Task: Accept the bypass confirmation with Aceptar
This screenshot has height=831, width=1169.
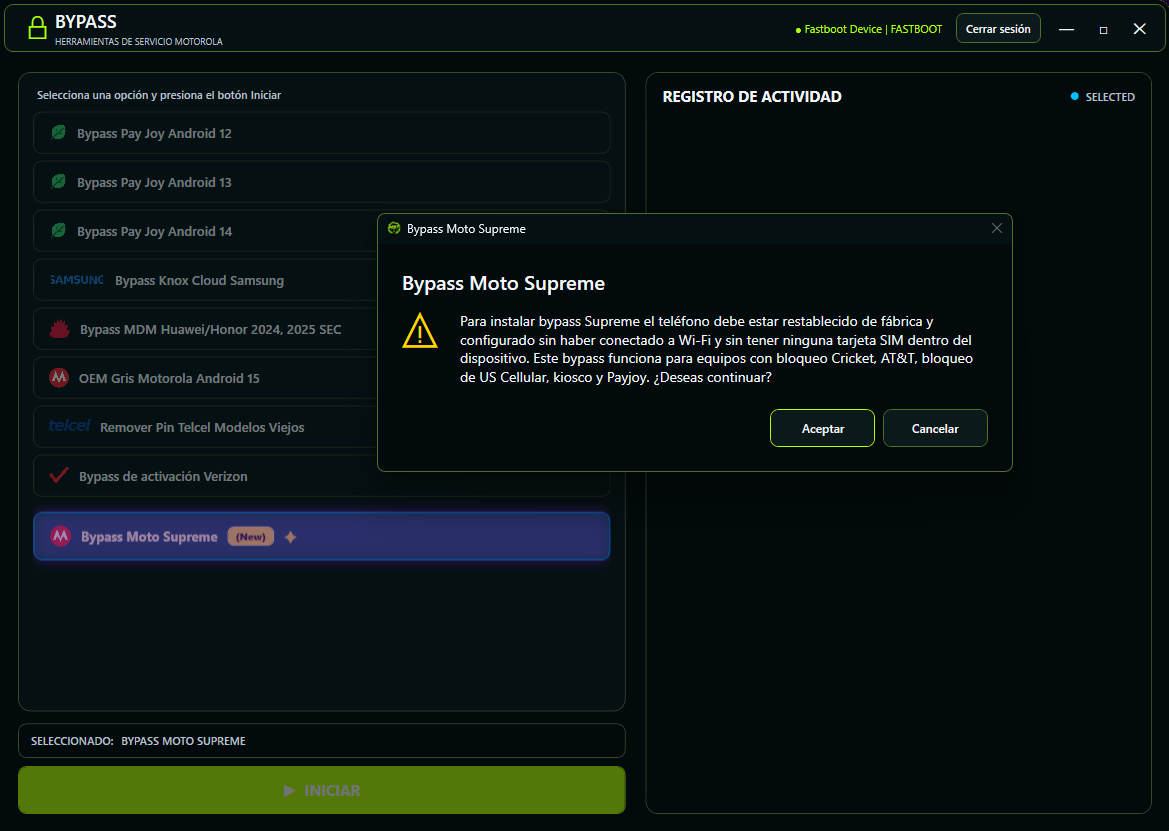Action: pos(822,428)
